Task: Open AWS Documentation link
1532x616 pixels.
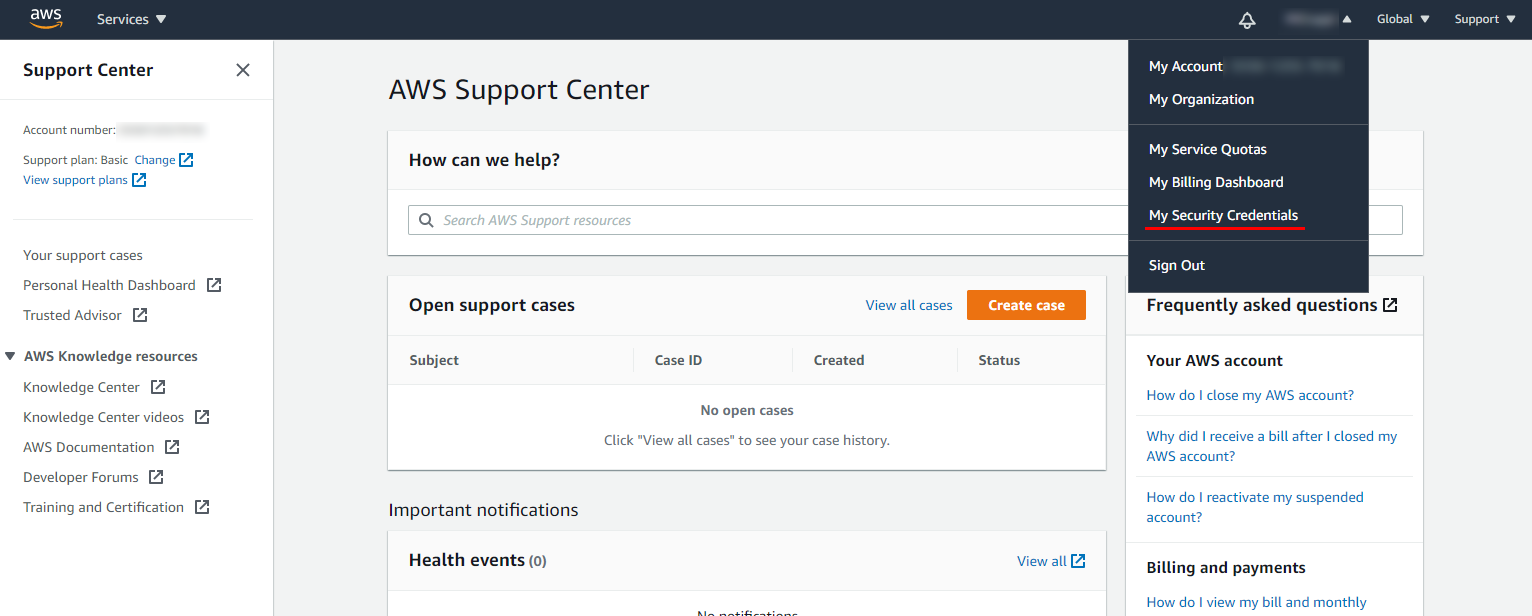Action: click(89, 447)
